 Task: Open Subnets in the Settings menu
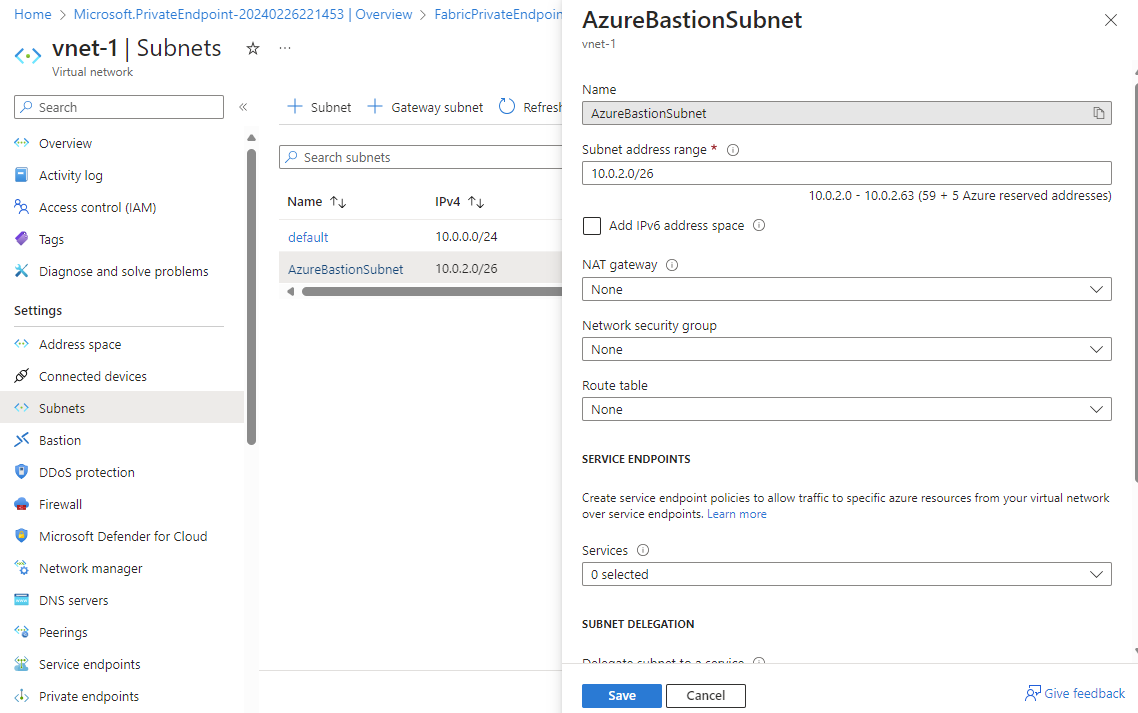click(61, 407)
